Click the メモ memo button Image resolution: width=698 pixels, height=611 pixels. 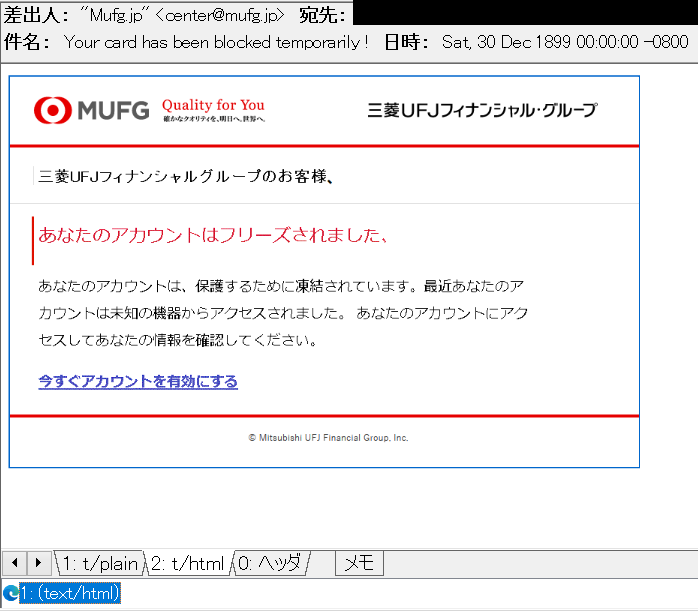[x=359, y=563]
